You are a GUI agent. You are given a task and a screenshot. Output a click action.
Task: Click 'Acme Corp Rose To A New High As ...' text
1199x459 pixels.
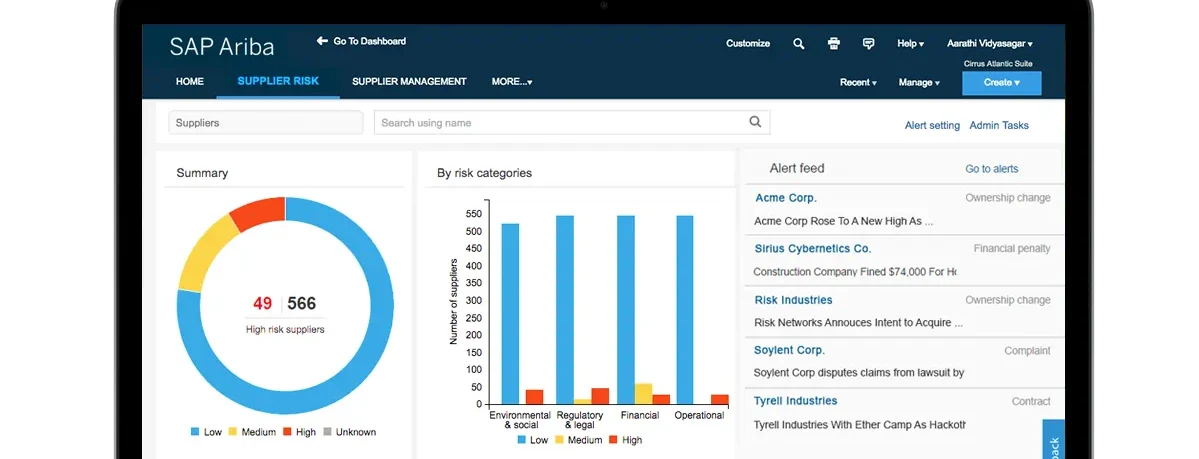[843, 221]
